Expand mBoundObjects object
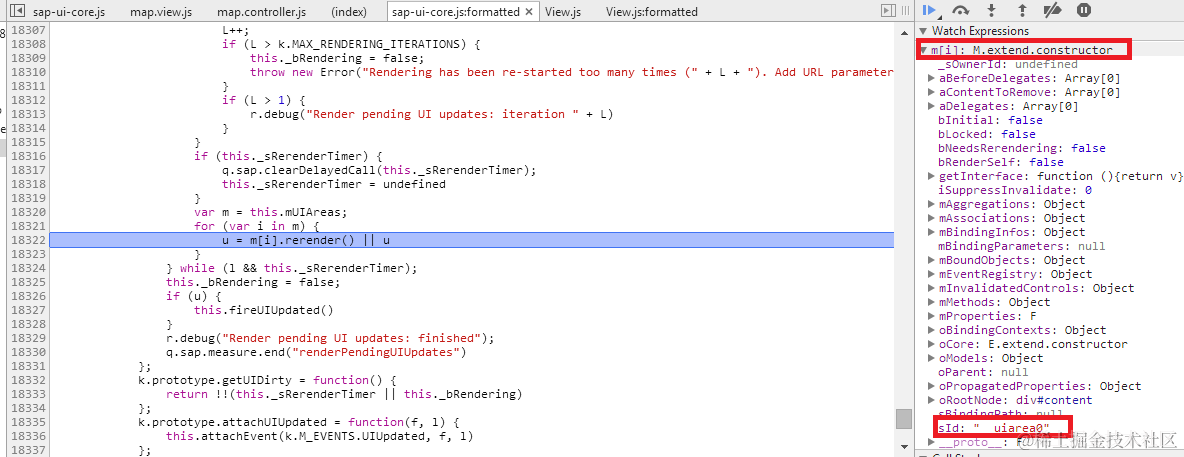This screenshot has width=1184, height=457. (x=932, y=260)
